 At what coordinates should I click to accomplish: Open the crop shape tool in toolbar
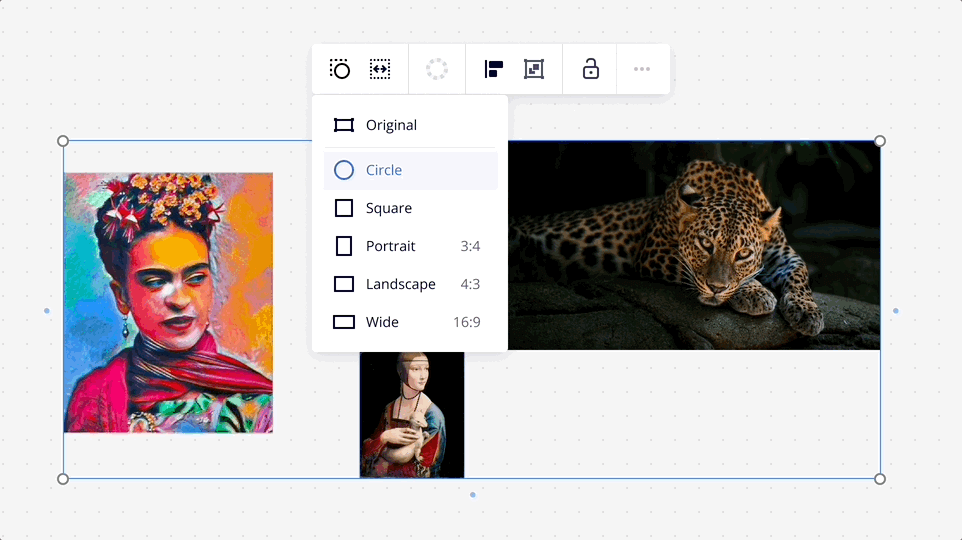click(x=340, y=69)
